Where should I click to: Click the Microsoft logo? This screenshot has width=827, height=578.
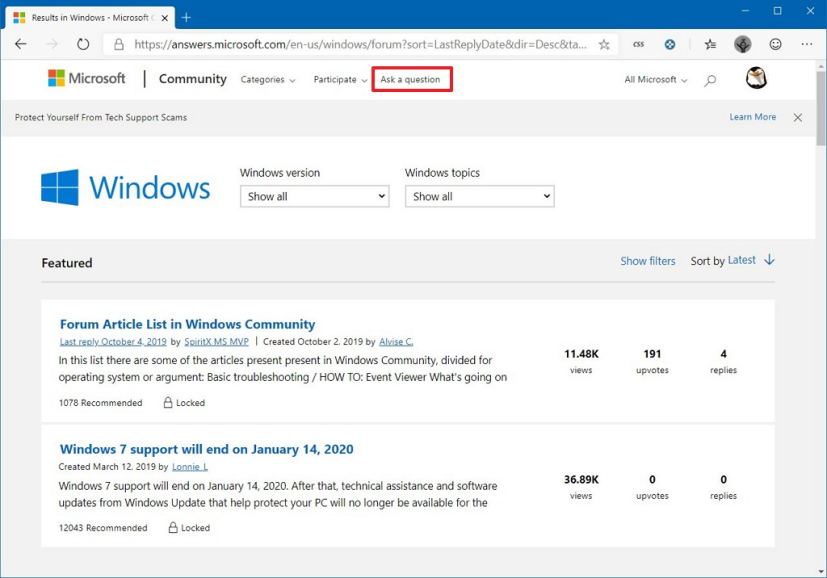pyautogui.click(x=86, y=78)
